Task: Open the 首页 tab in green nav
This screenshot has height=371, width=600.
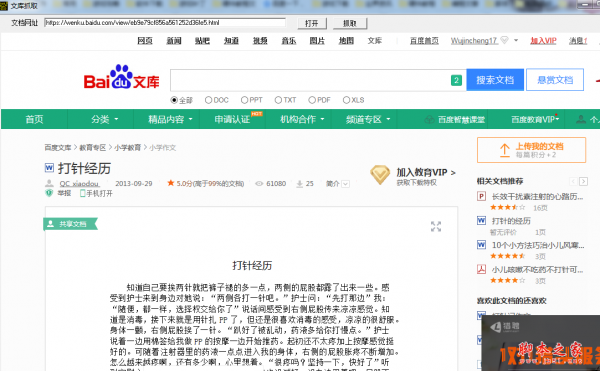Action: (34, 119)
